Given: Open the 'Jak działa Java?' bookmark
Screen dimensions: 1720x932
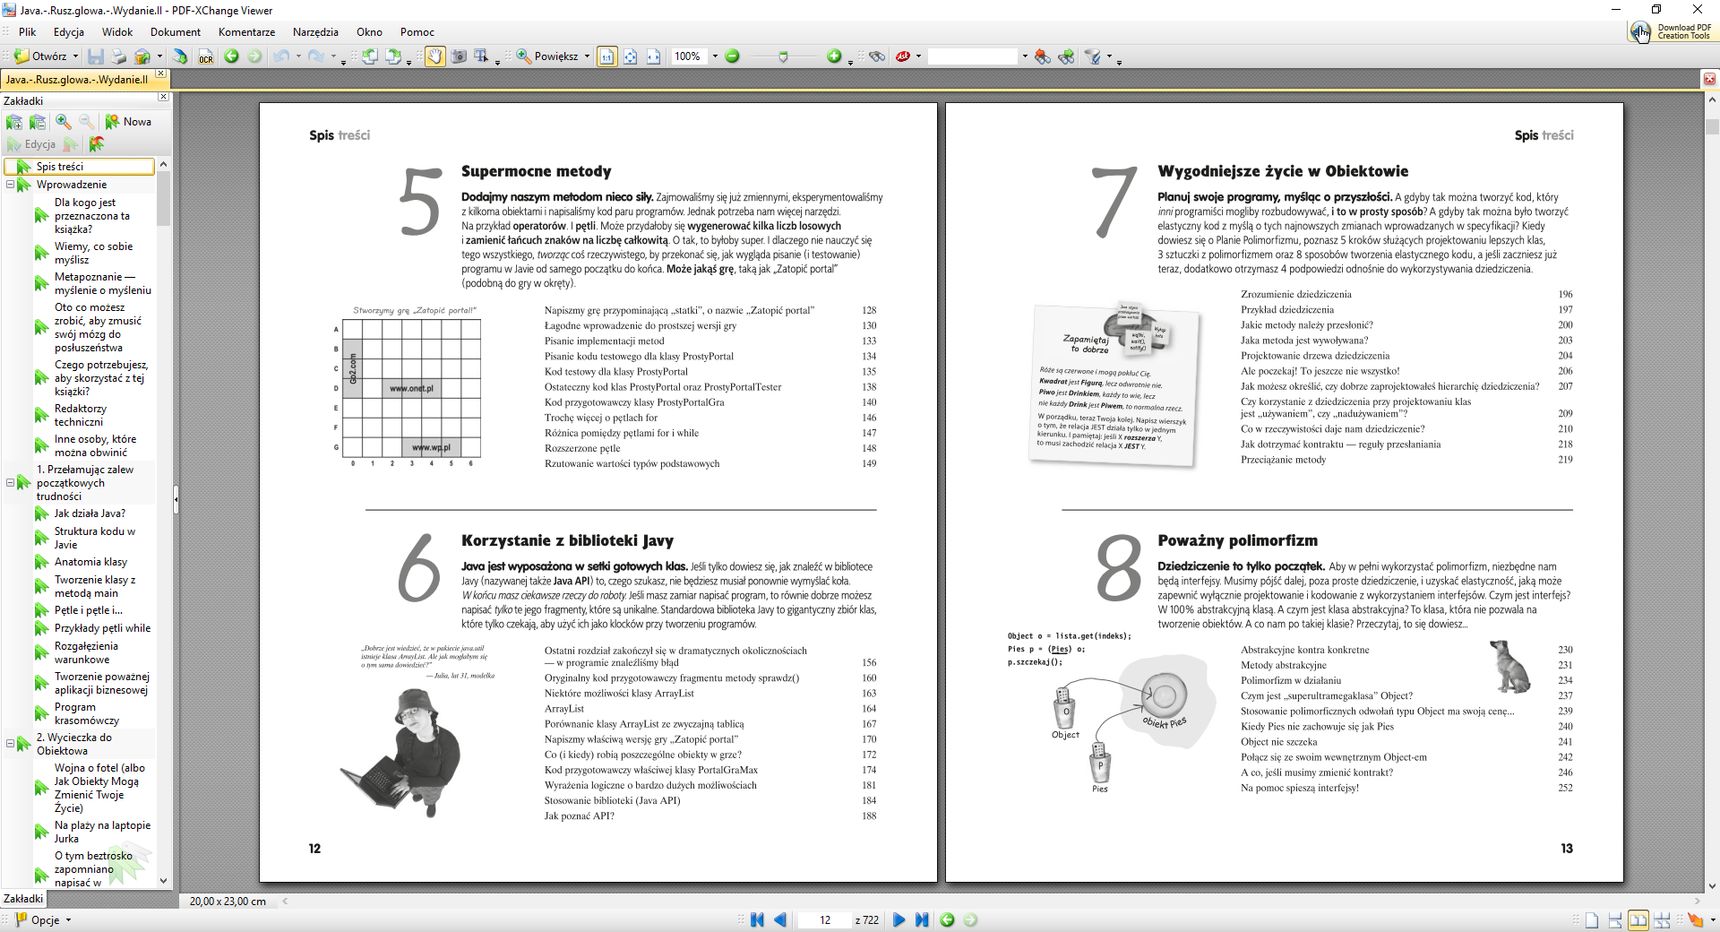Looking at the screenshot, I should pos(89,514).
